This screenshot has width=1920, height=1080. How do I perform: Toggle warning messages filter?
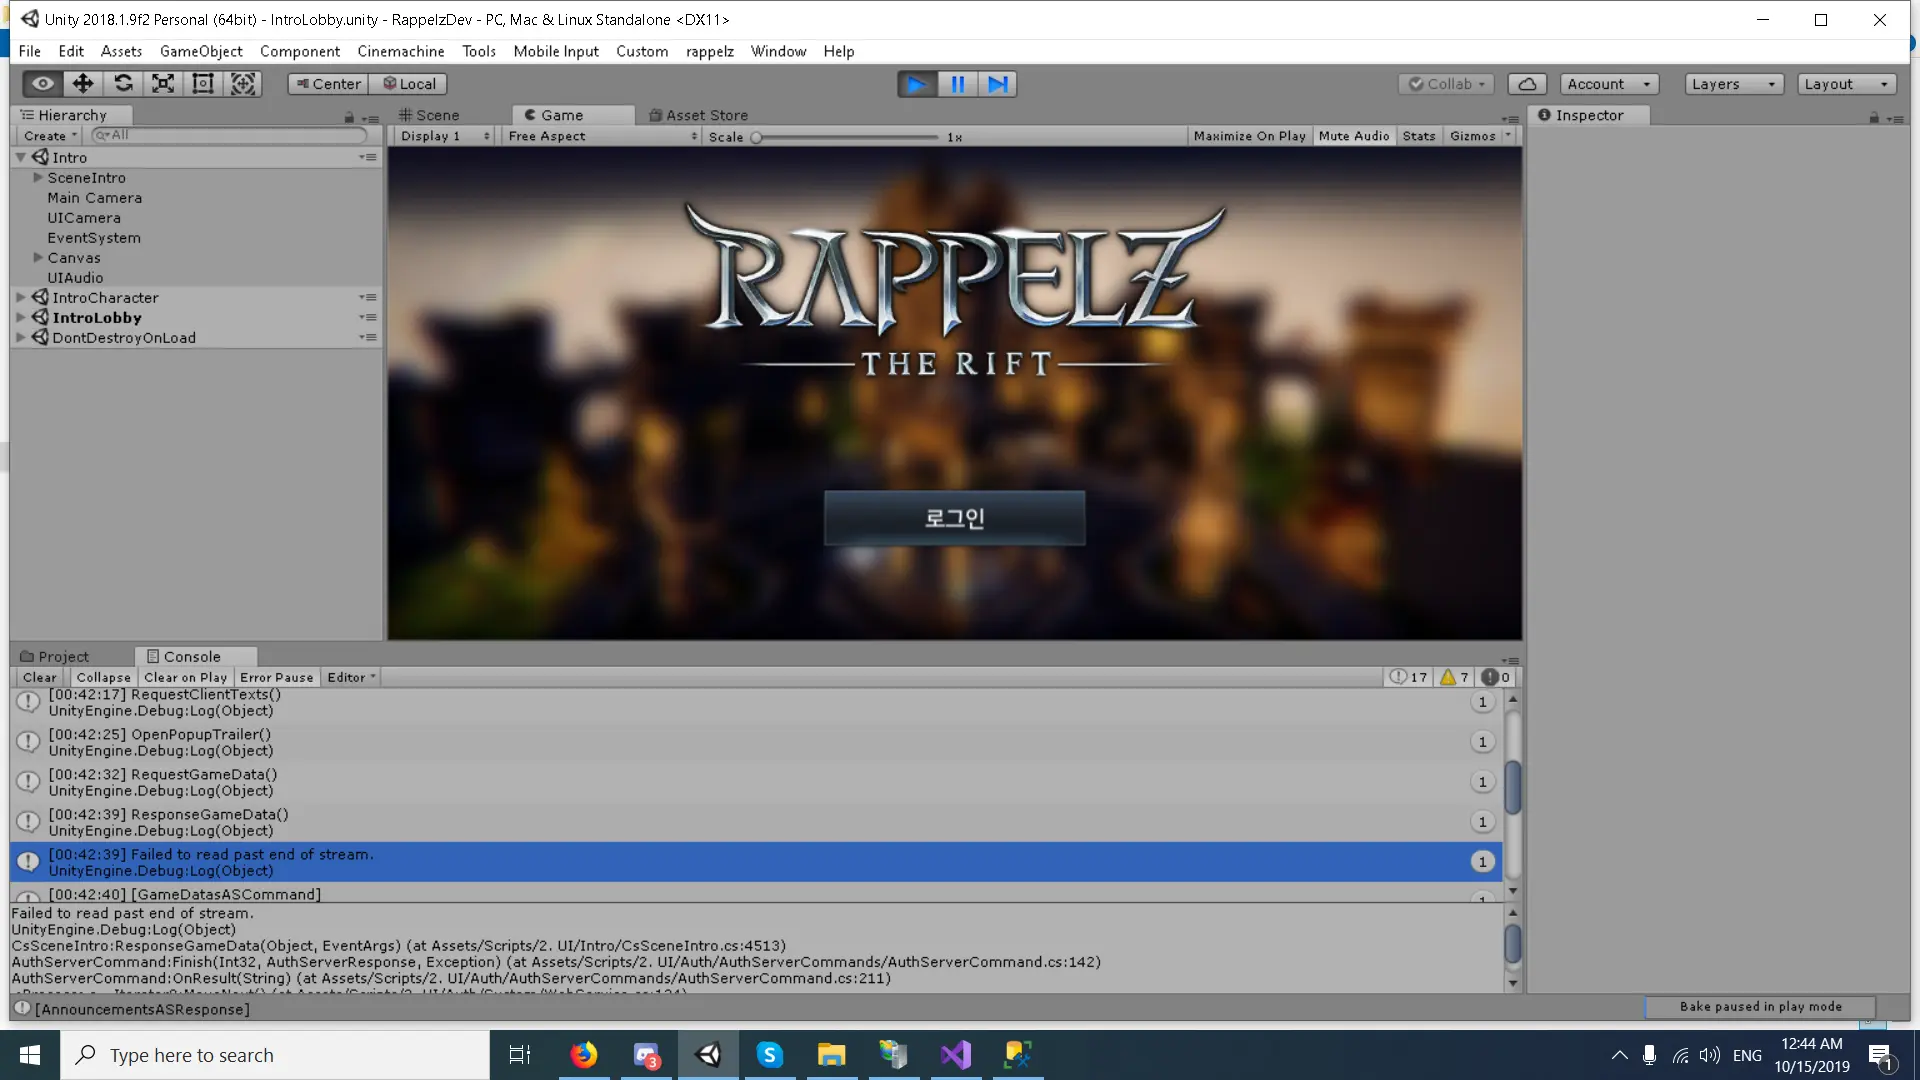coord(1454,677)
